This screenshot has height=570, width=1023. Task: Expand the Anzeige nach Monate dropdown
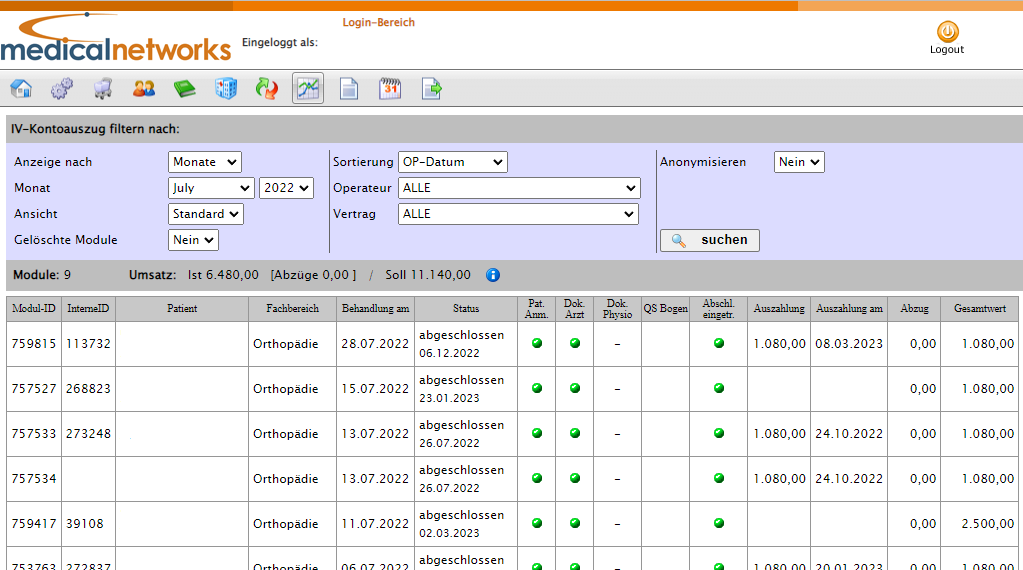pos(205,162)
